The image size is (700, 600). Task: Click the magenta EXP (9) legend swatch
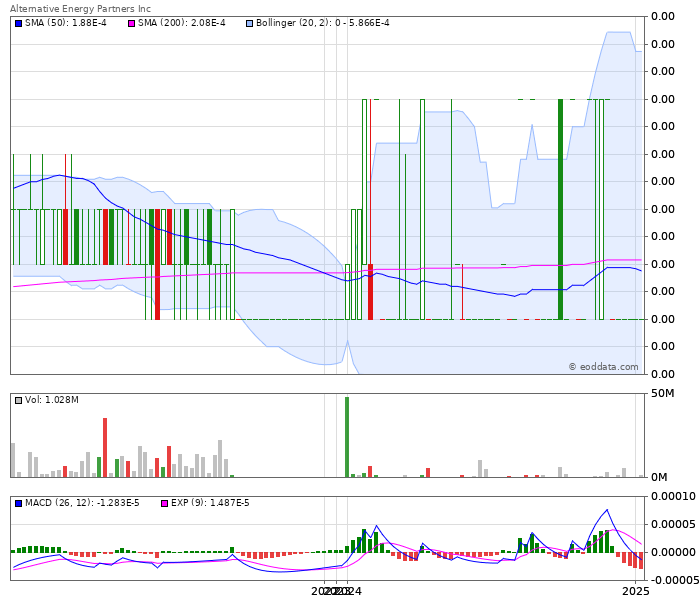point(164,503)
